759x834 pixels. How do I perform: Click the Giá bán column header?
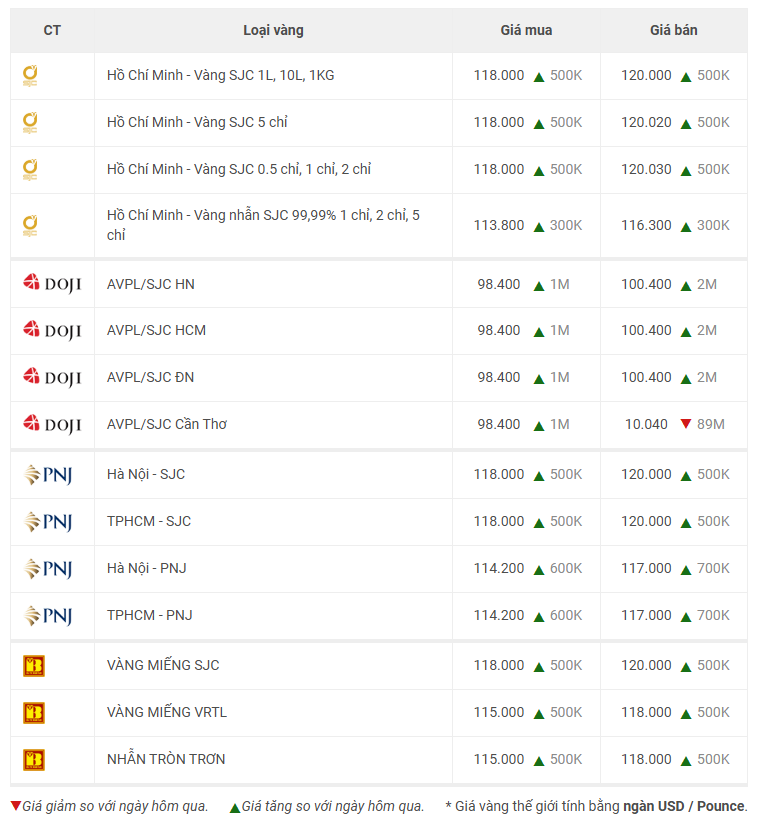point(673,30)
